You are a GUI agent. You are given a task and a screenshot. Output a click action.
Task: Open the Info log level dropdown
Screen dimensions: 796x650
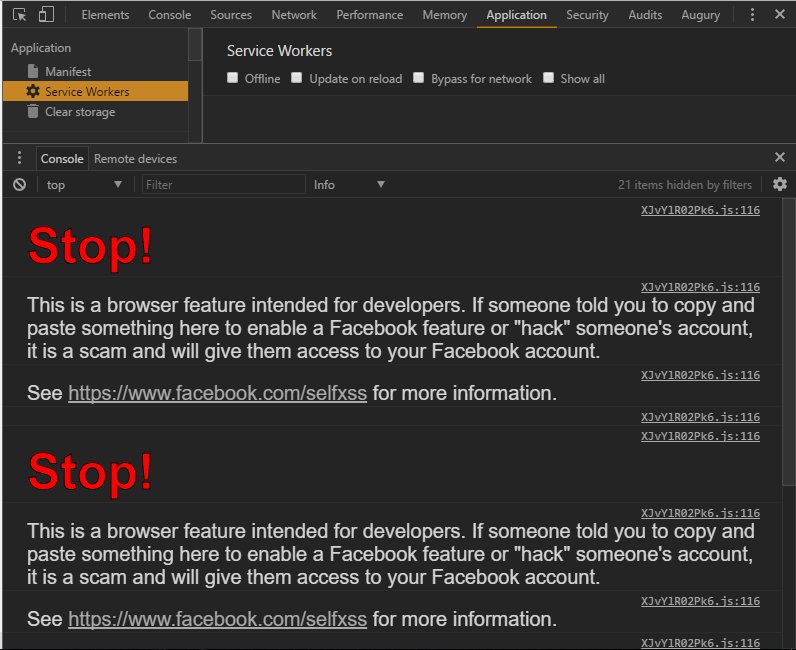(x=349, y=185)
